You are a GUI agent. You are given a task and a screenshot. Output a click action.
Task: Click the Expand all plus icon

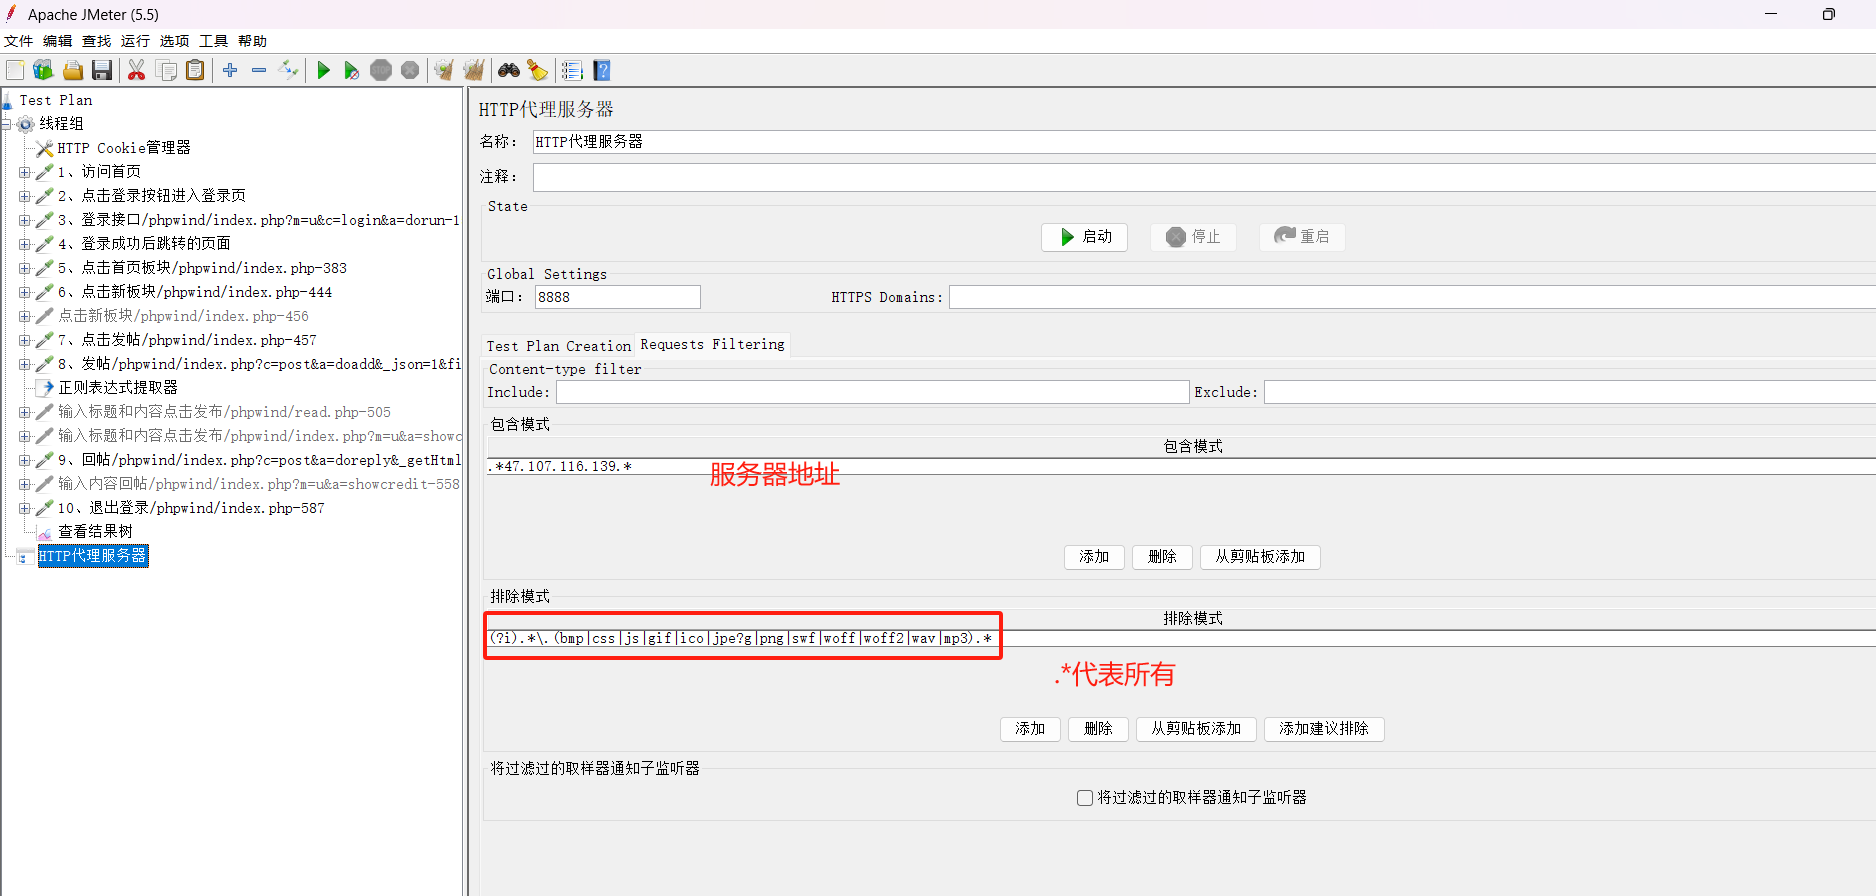(x=230, y=70)
